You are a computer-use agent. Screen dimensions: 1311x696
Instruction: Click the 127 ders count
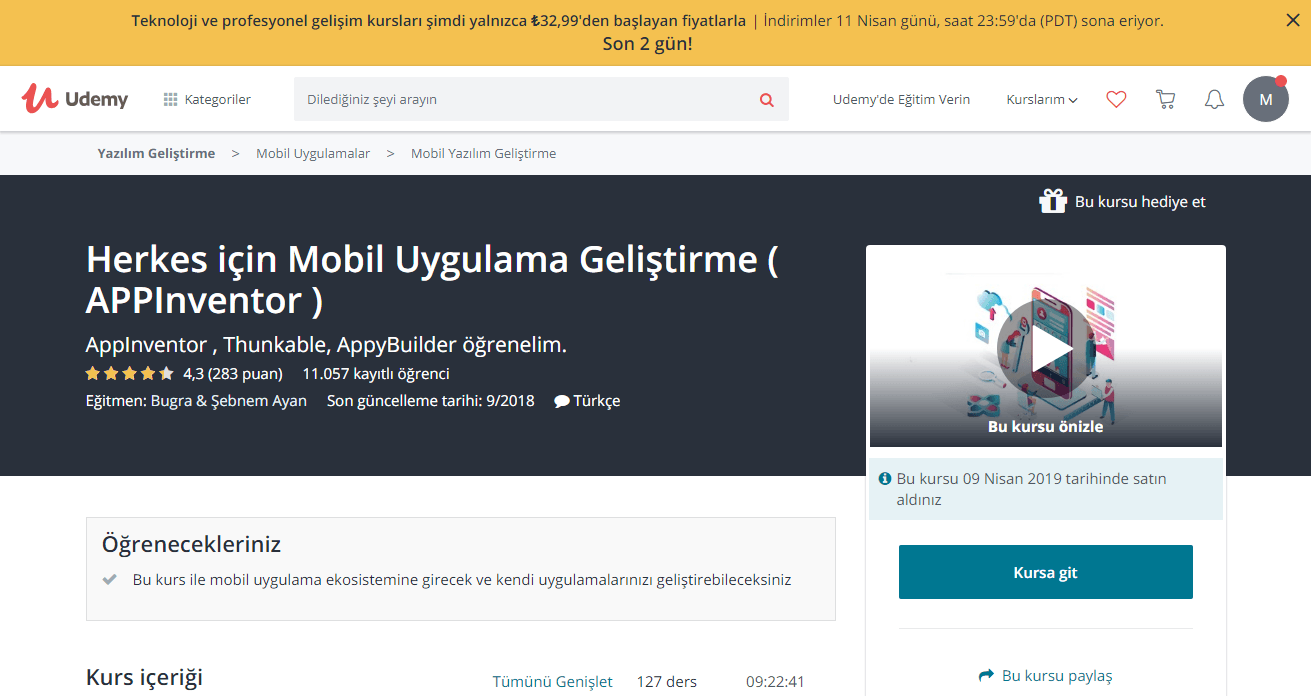point(667,682)
